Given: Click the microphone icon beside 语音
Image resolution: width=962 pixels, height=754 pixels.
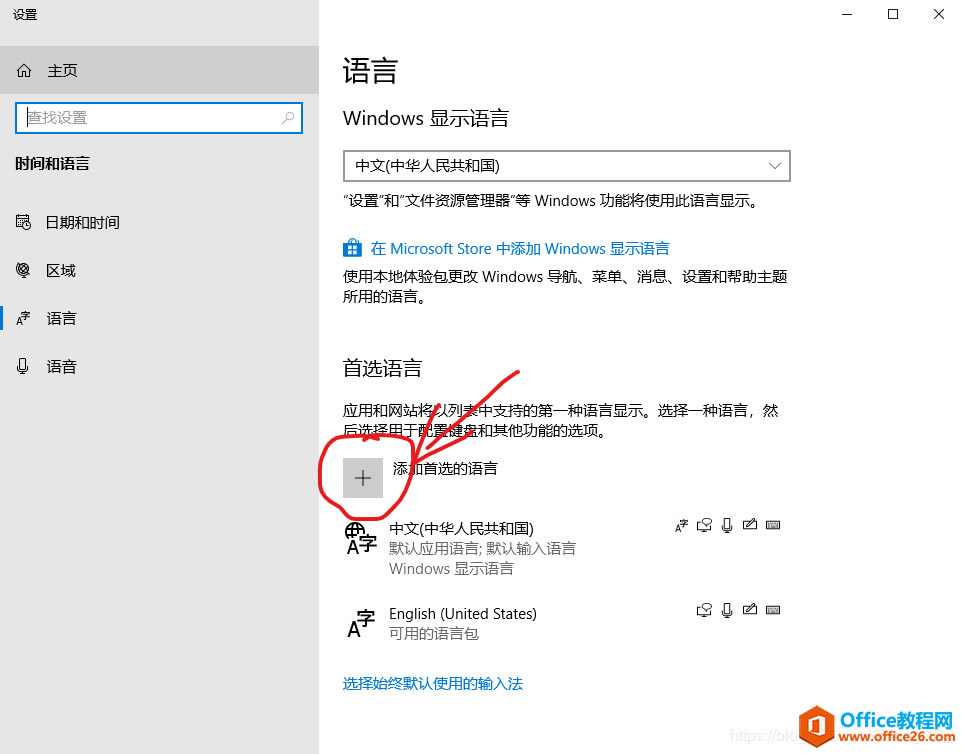Looking at the screenshot, I should click(23, 366).
